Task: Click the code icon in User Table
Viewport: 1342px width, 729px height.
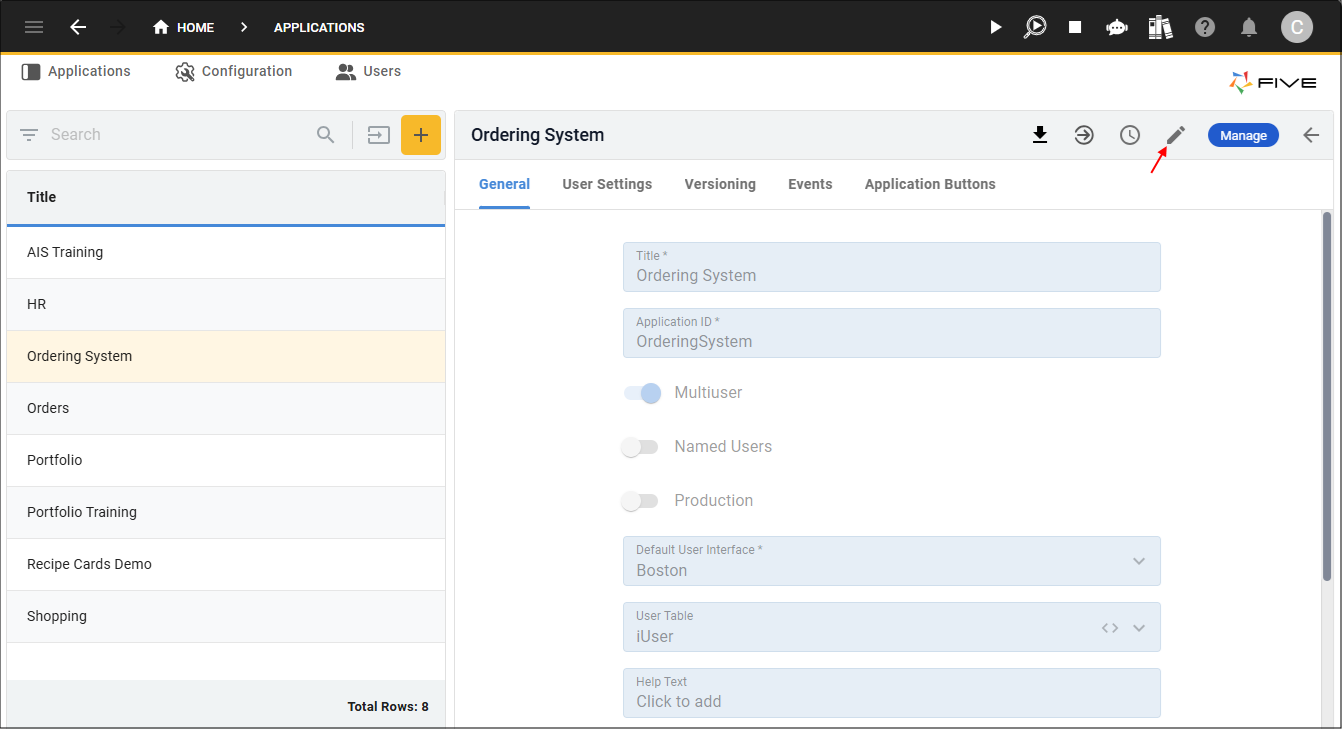Action: point(1110,628)
